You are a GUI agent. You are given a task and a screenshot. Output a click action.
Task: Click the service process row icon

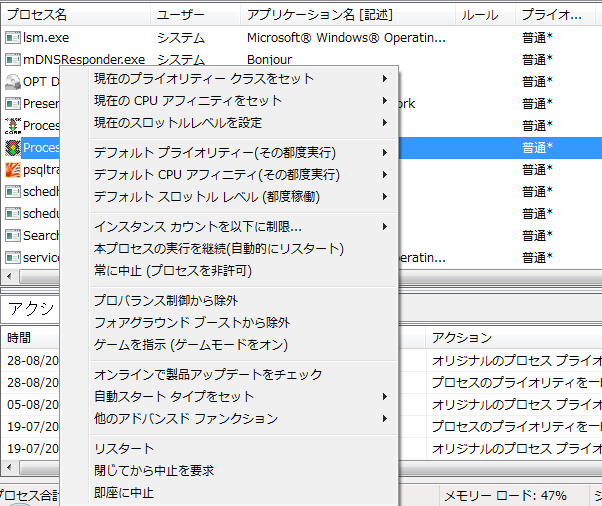coord(13,257)
